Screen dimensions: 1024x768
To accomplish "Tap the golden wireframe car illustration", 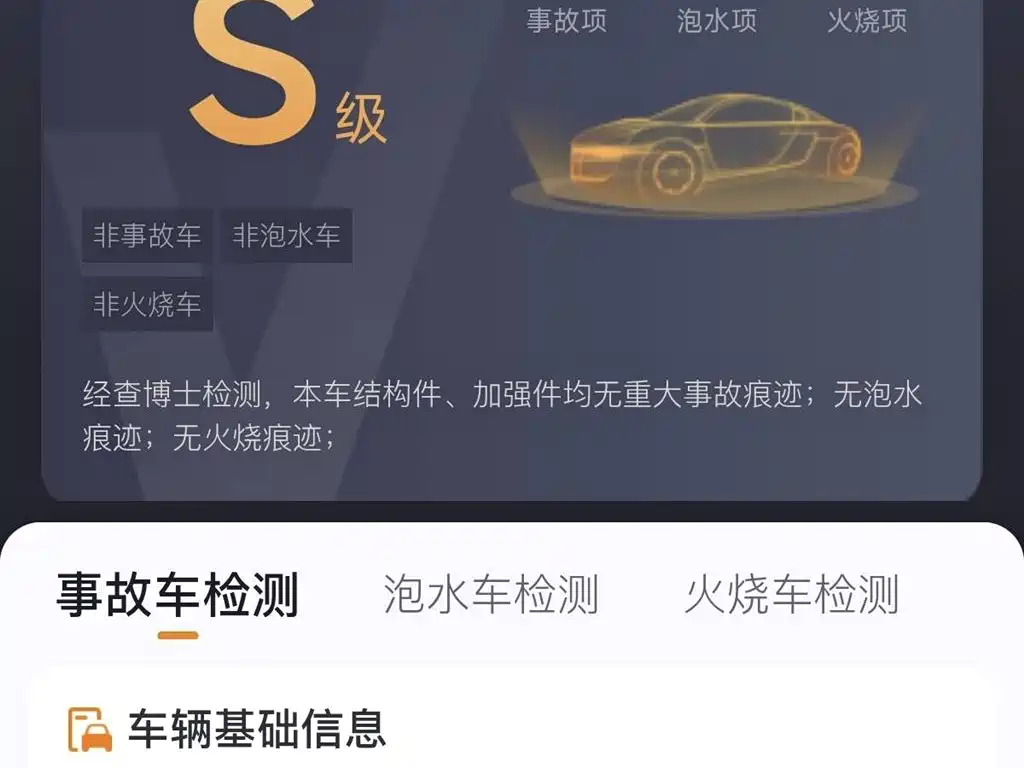I will (x=715, y=145).
